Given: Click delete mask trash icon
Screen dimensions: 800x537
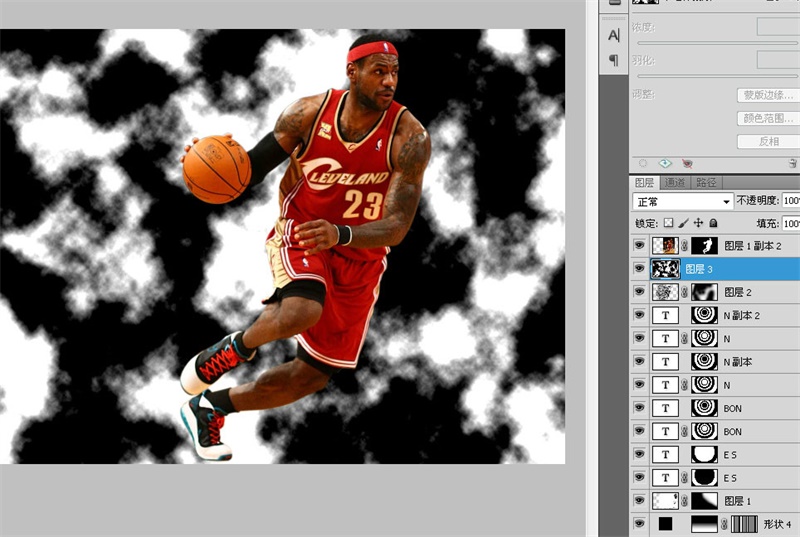Looking at the screenshot, I should 792,163.
